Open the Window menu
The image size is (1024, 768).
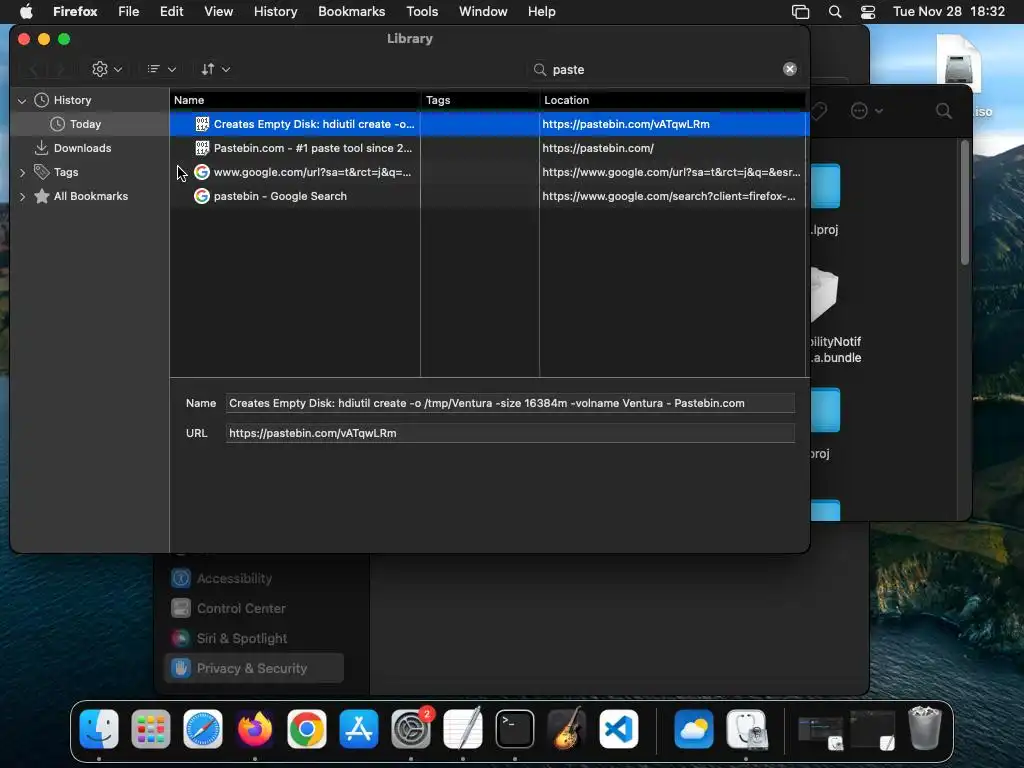click(x=483, y=12)
